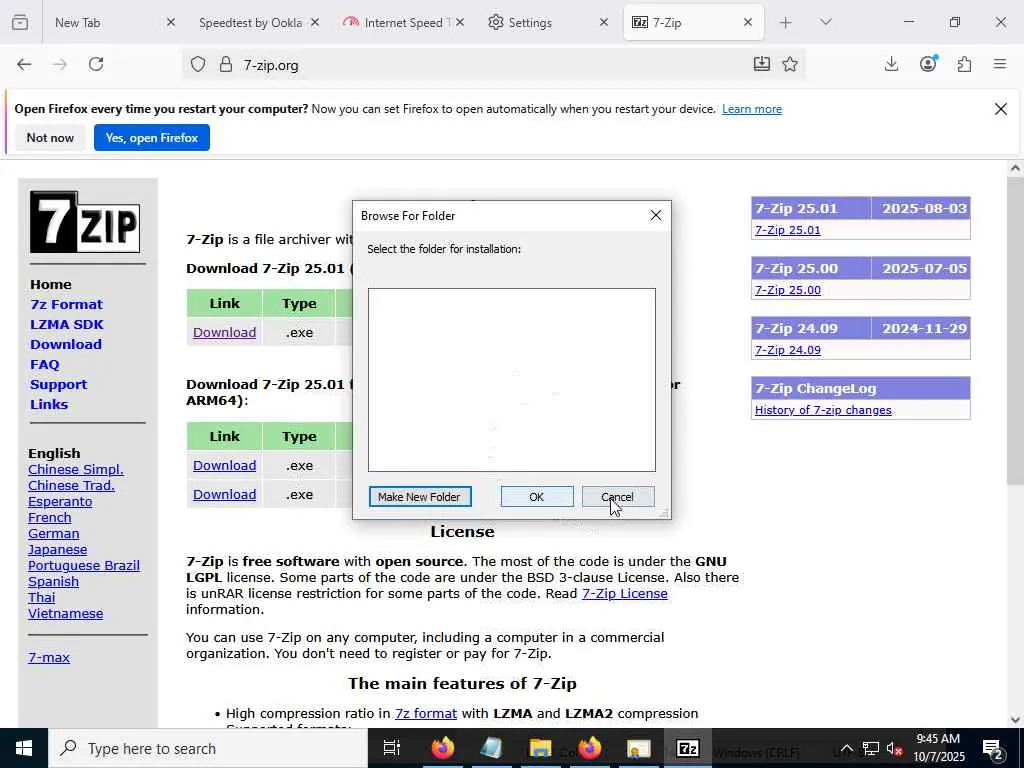Open a new tab with plus button
The height and width of the screenshot is (768, 1024).
point(786,22)
